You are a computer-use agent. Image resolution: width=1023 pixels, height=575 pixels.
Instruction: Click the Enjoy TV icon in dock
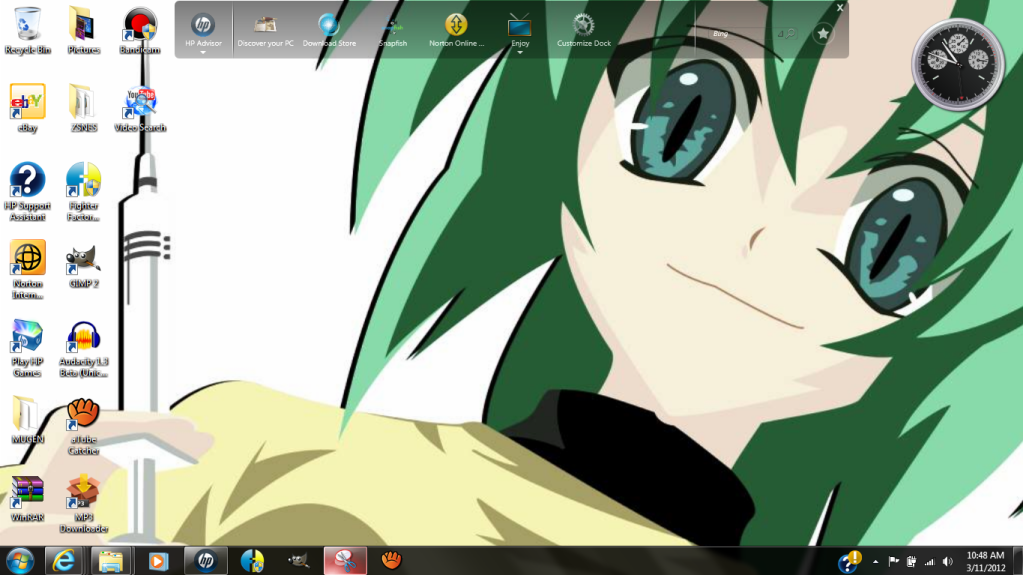[x=520, y=31]
